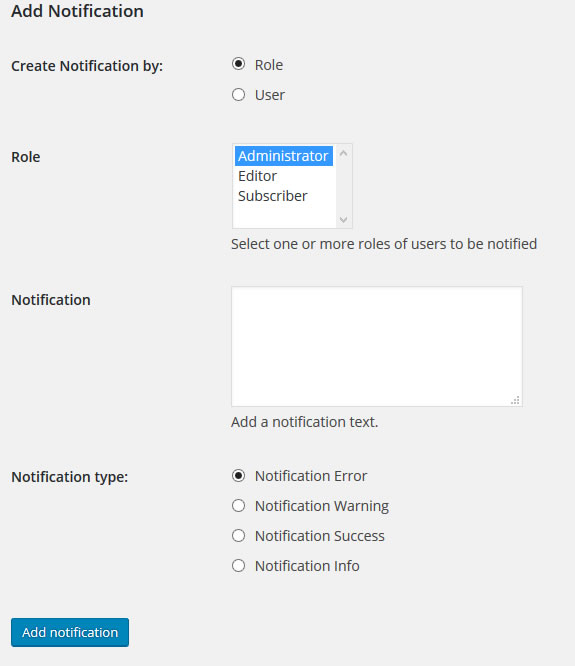The height and width of the screenshot is (666, 575).
Task: Select Editor in the Role list
Action: [284, 176]
